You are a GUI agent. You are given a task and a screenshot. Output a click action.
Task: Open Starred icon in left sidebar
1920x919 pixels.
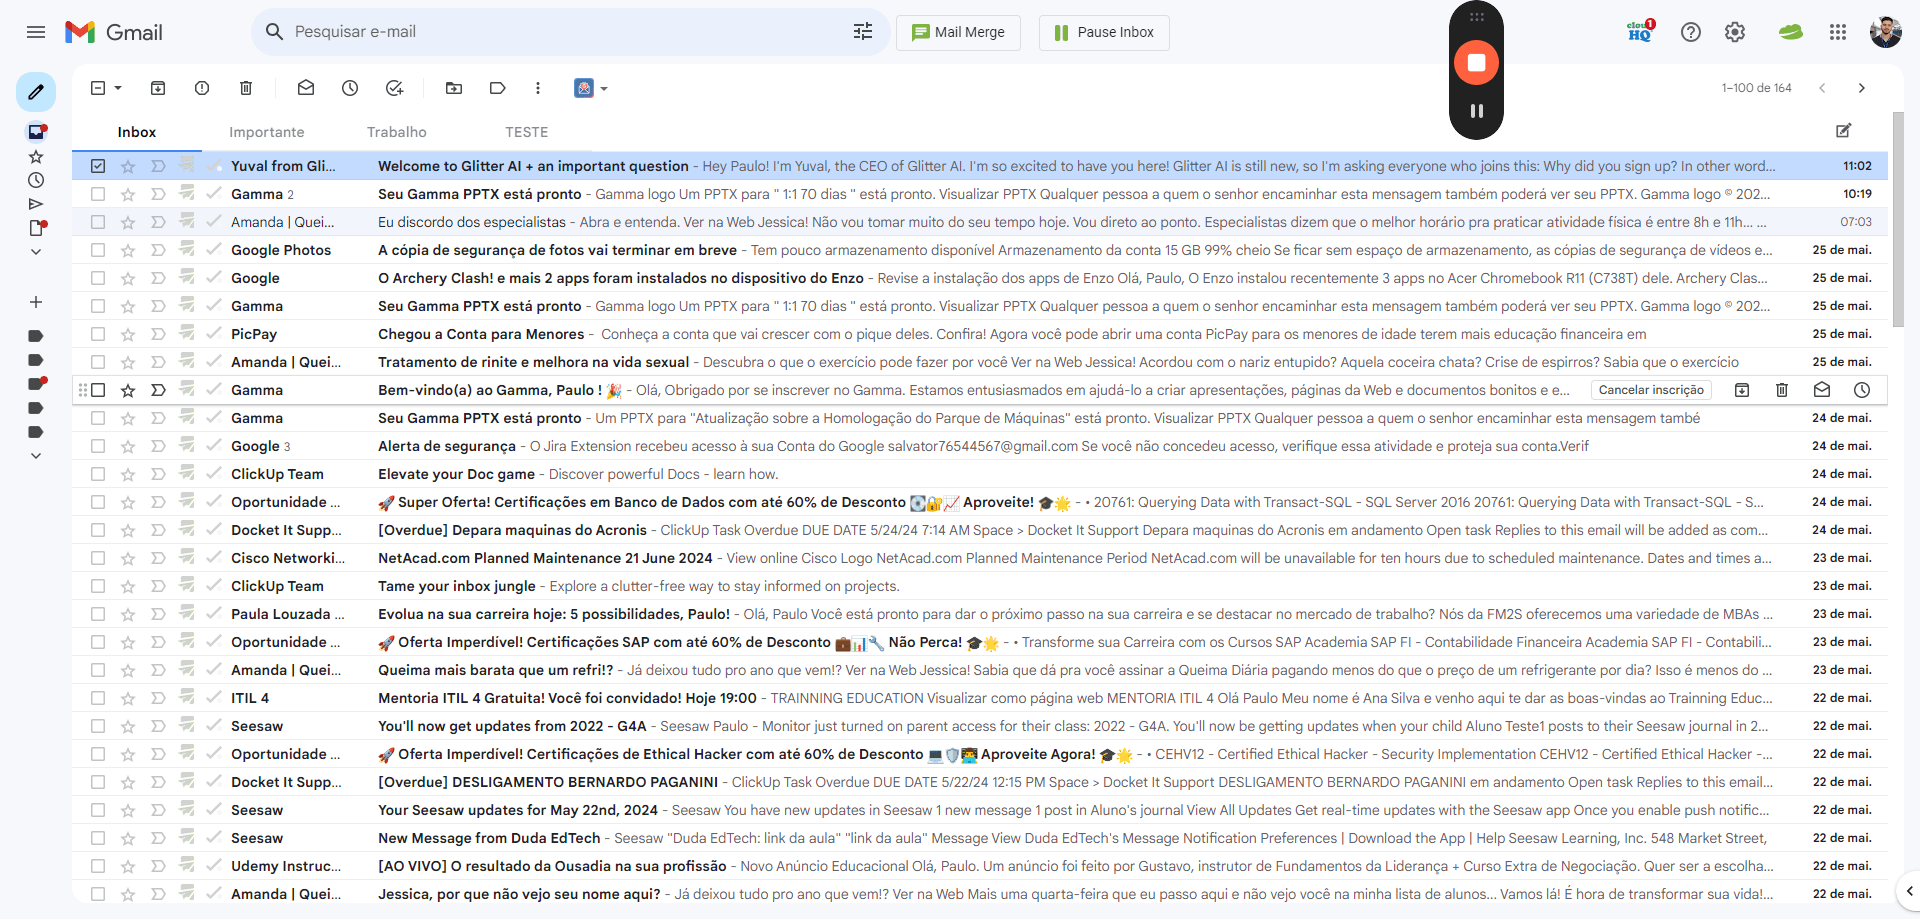(x=36, y=157)
